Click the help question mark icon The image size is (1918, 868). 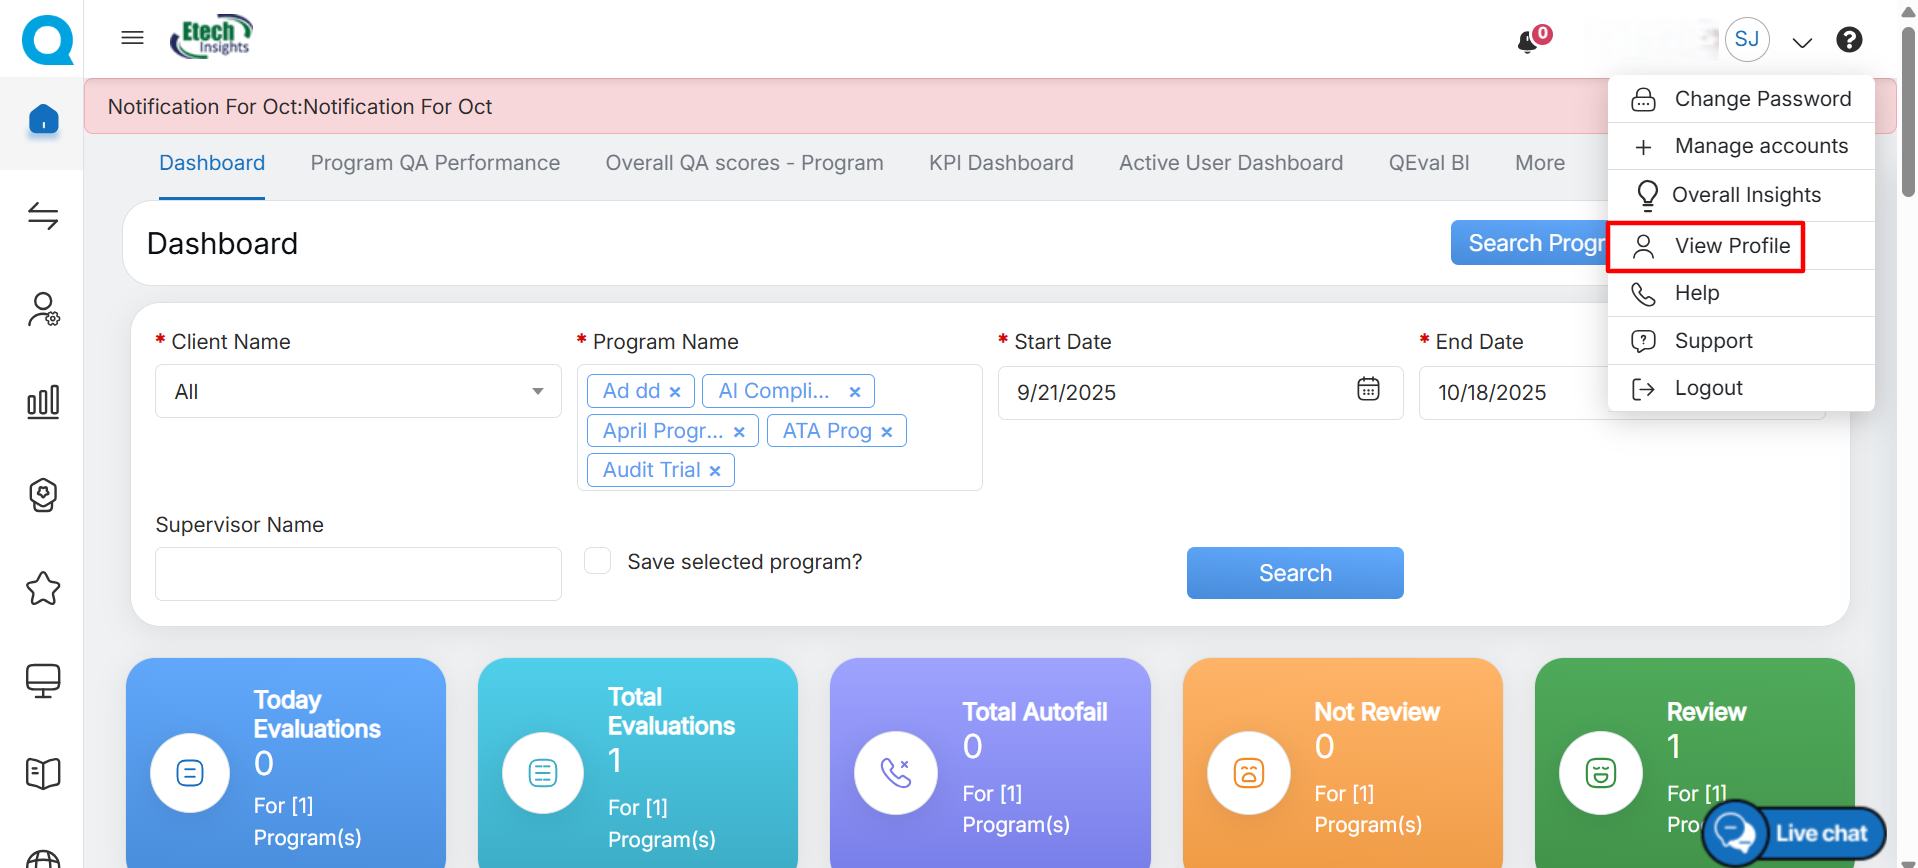pos(1849,40)
